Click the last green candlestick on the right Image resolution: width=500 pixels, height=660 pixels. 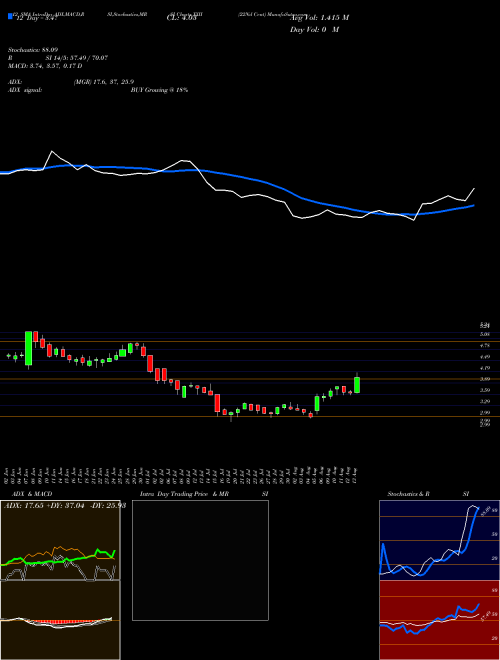(x=357, y=385)
